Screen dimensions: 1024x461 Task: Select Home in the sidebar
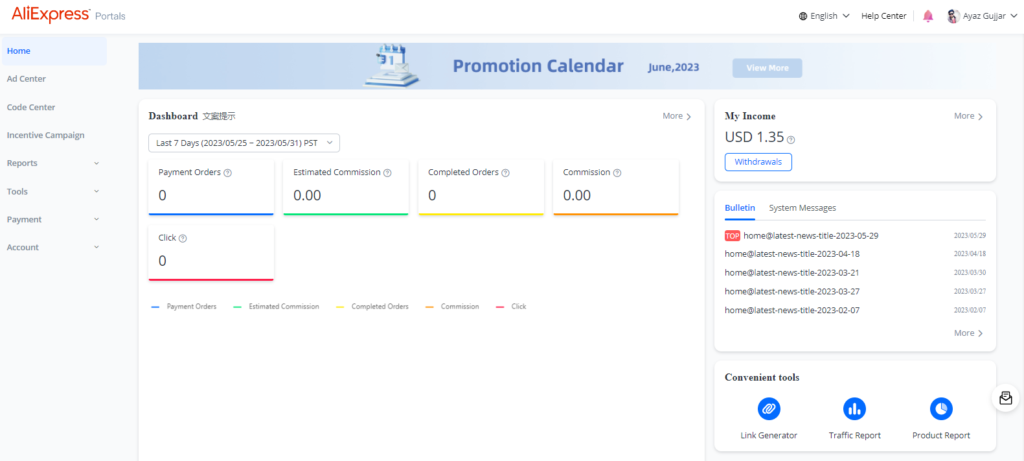coord(54,51)
